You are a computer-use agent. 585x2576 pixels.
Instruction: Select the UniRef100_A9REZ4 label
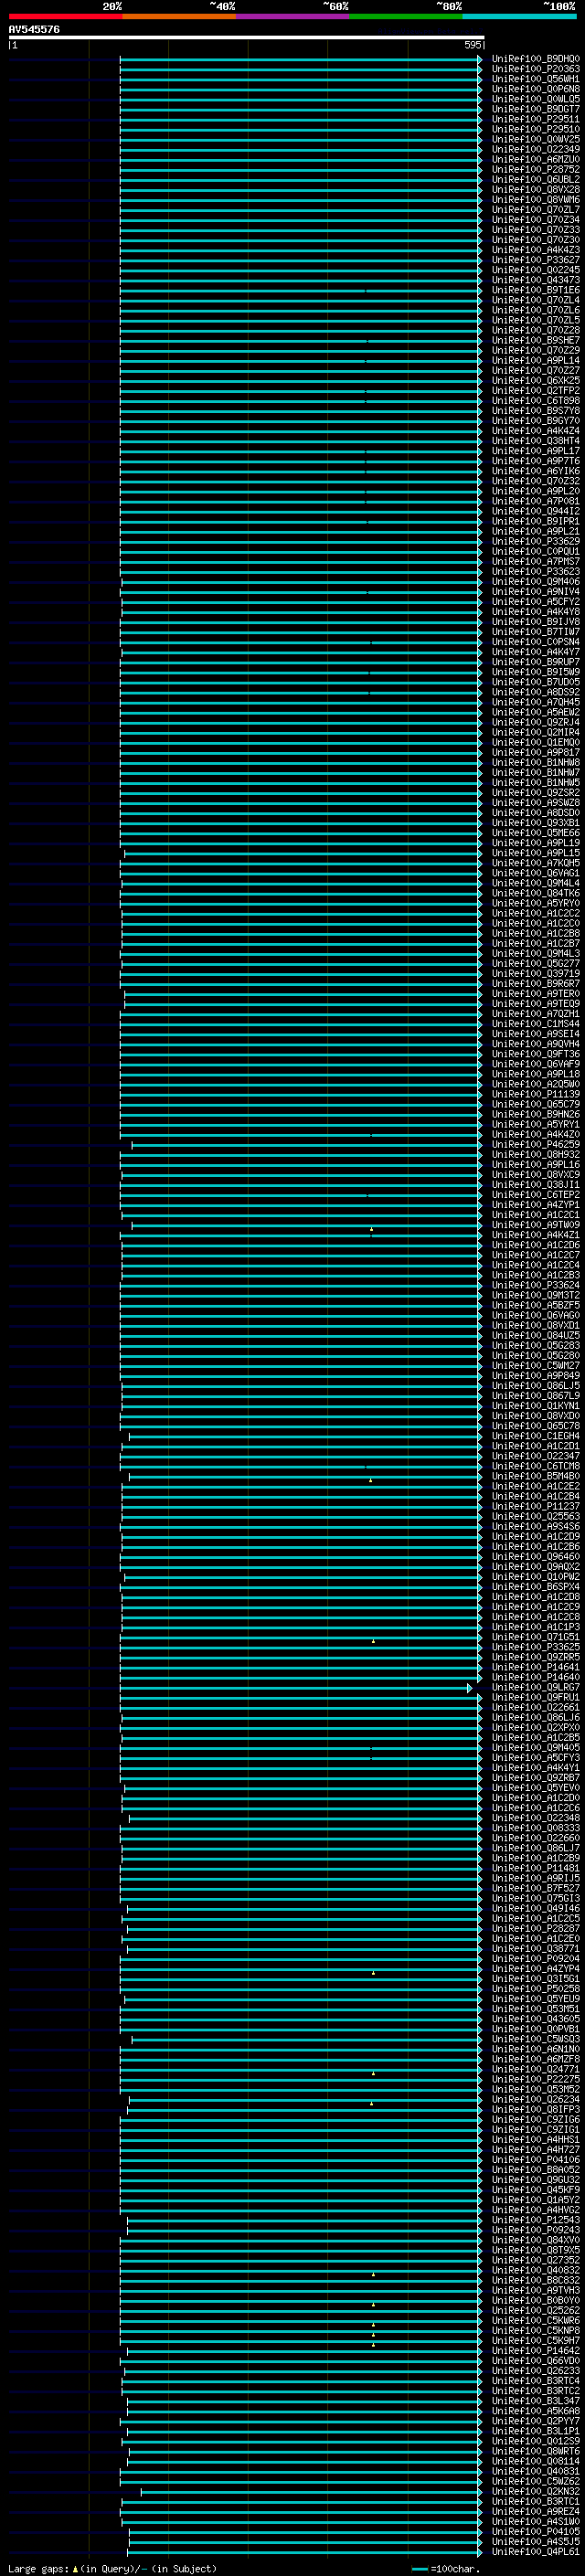(x=536, y=2511)
